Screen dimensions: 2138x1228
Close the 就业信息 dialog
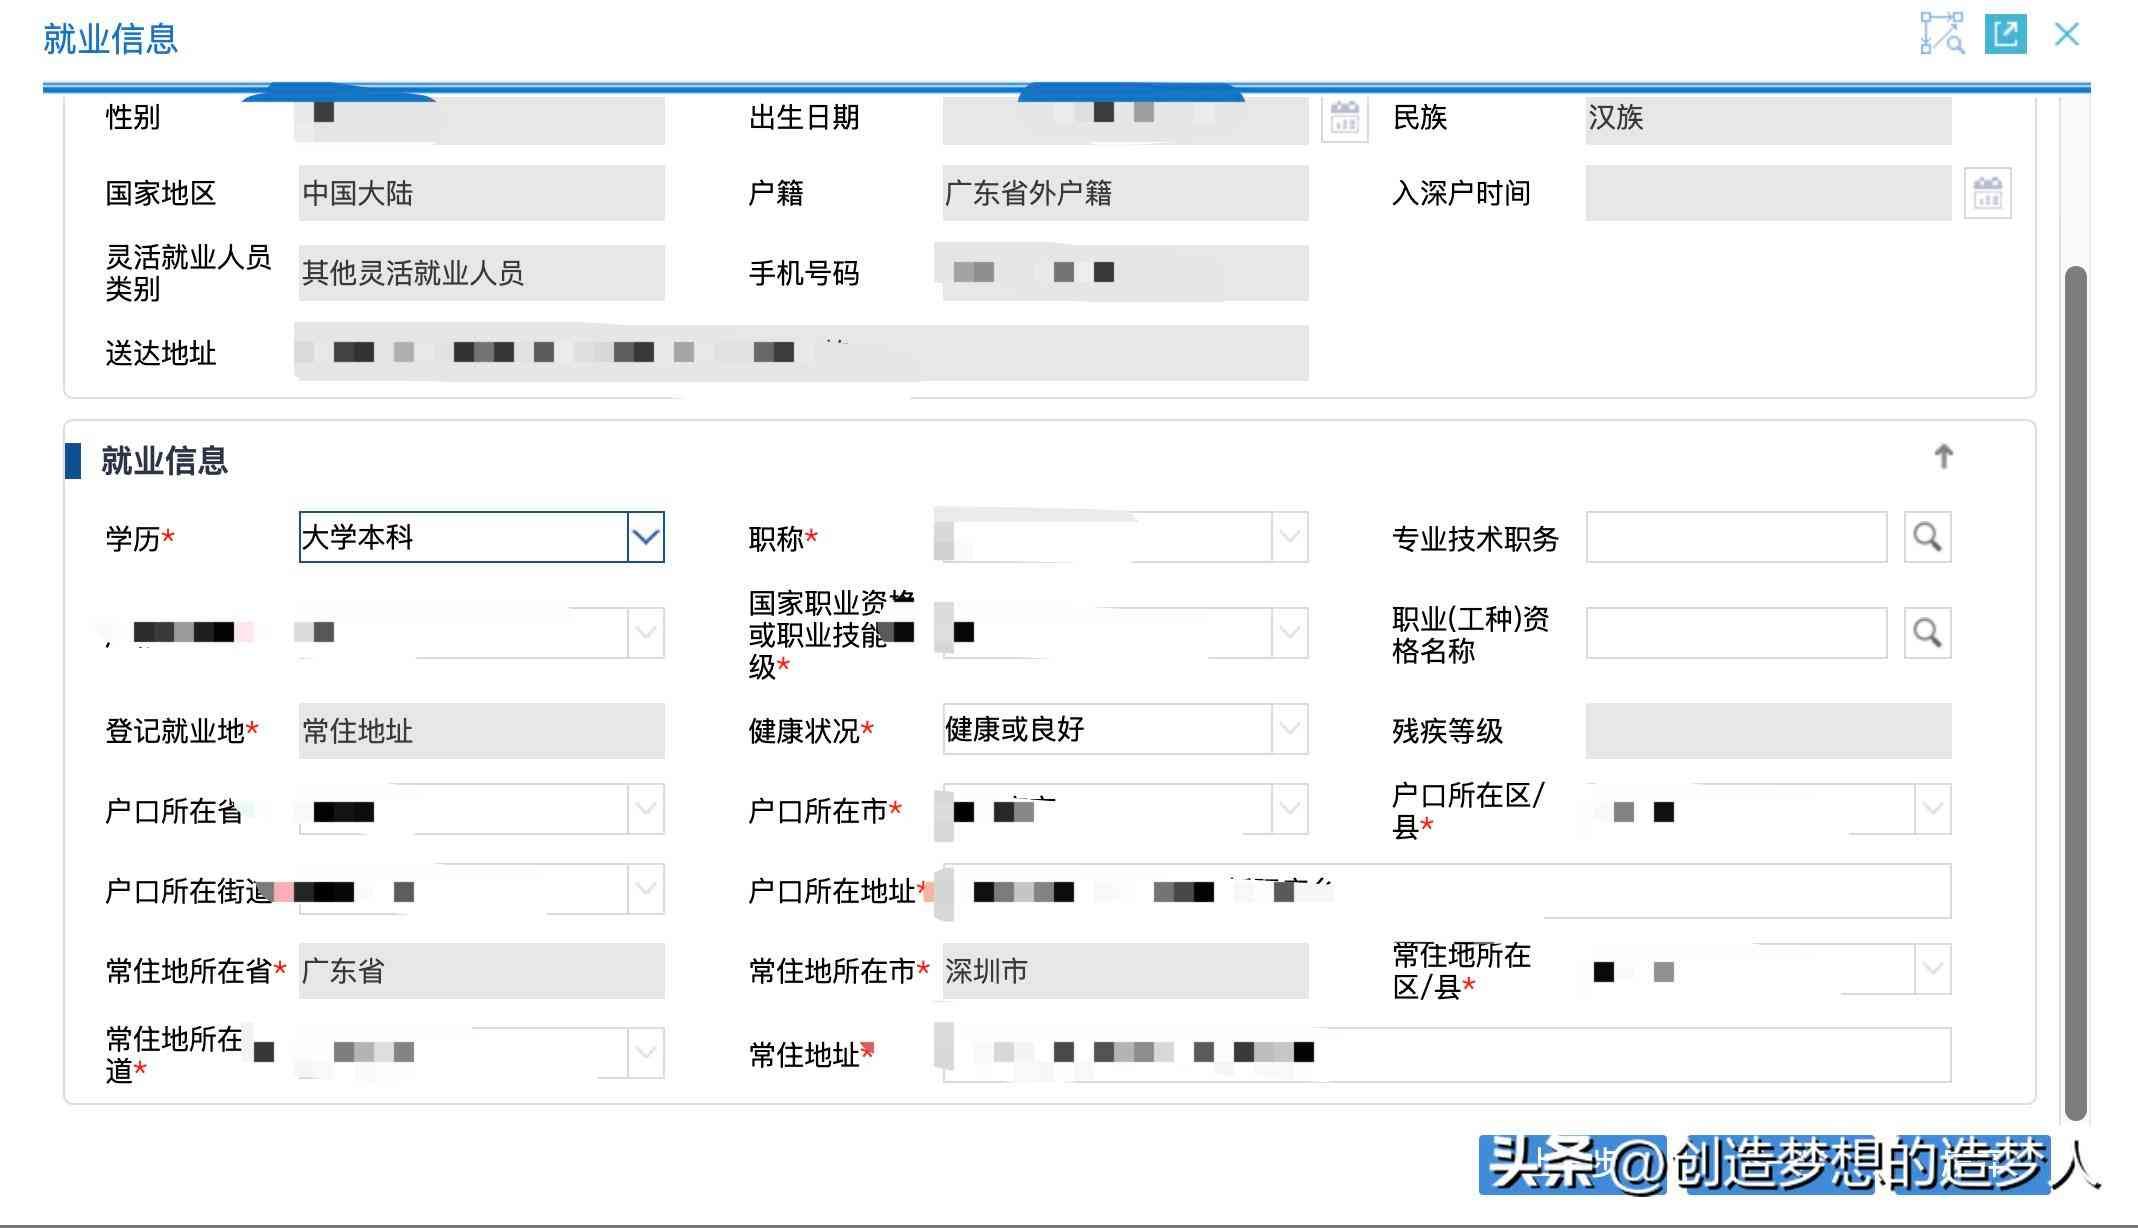click(2066, 34)
